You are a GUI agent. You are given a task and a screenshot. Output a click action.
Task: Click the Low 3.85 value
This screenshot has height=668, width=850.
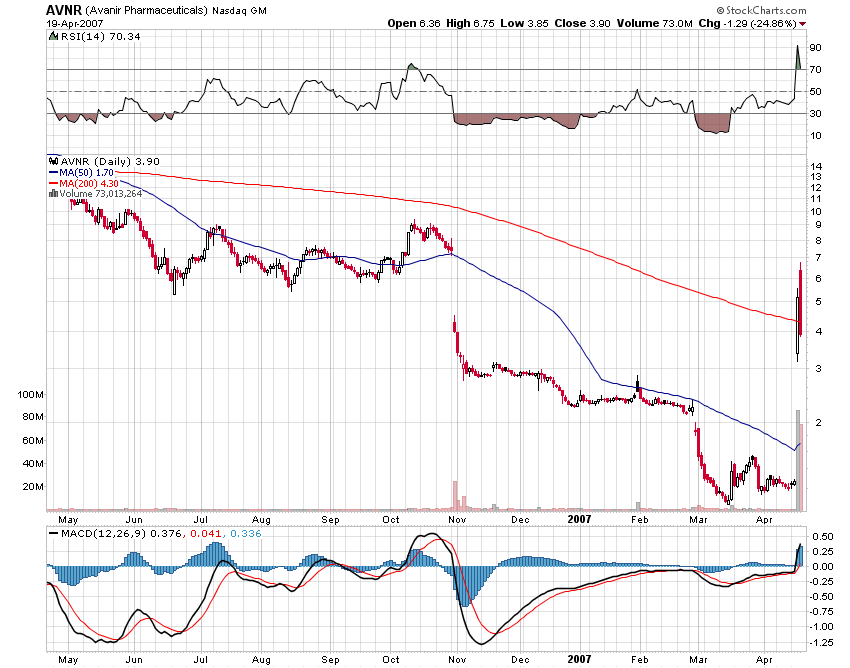click(x=524, y=23)
